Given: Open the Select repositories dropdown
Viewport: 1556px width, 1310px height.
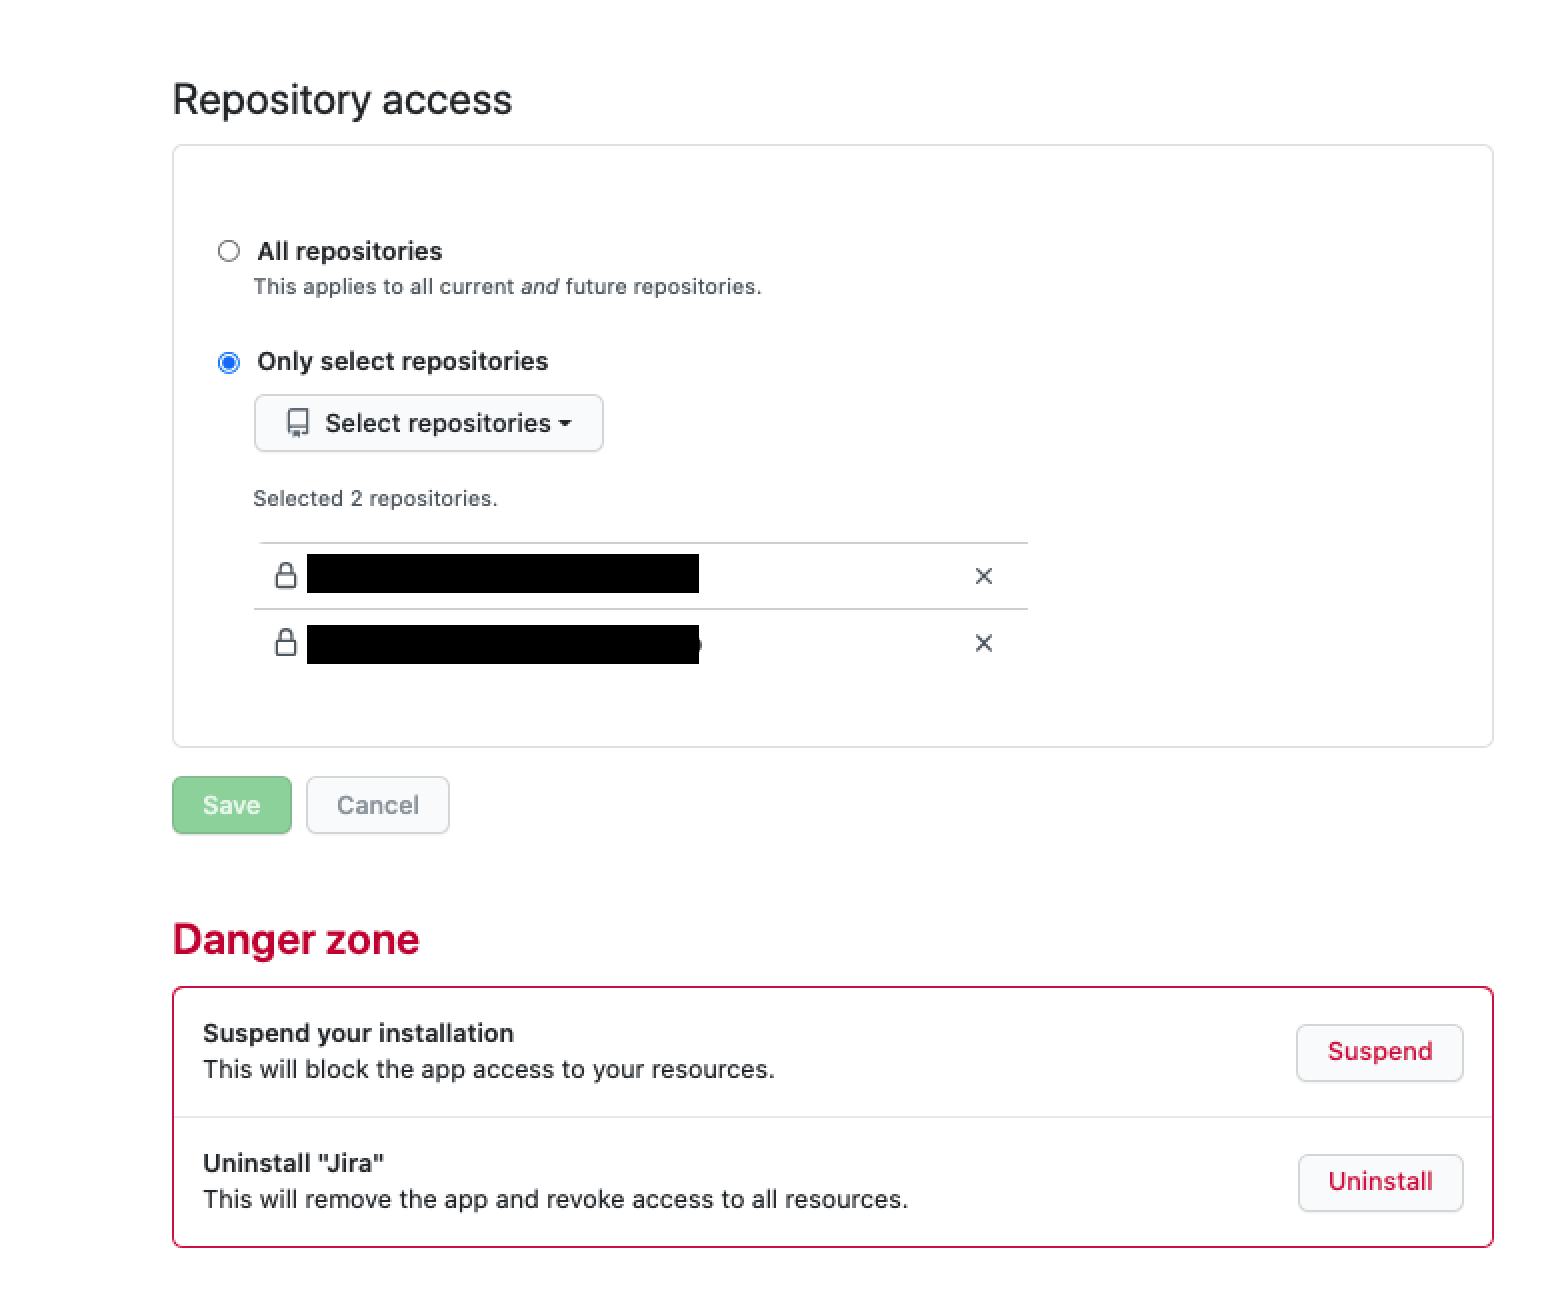Looking at the screenshot, I should pyautogui.click(x=429, y=423).
